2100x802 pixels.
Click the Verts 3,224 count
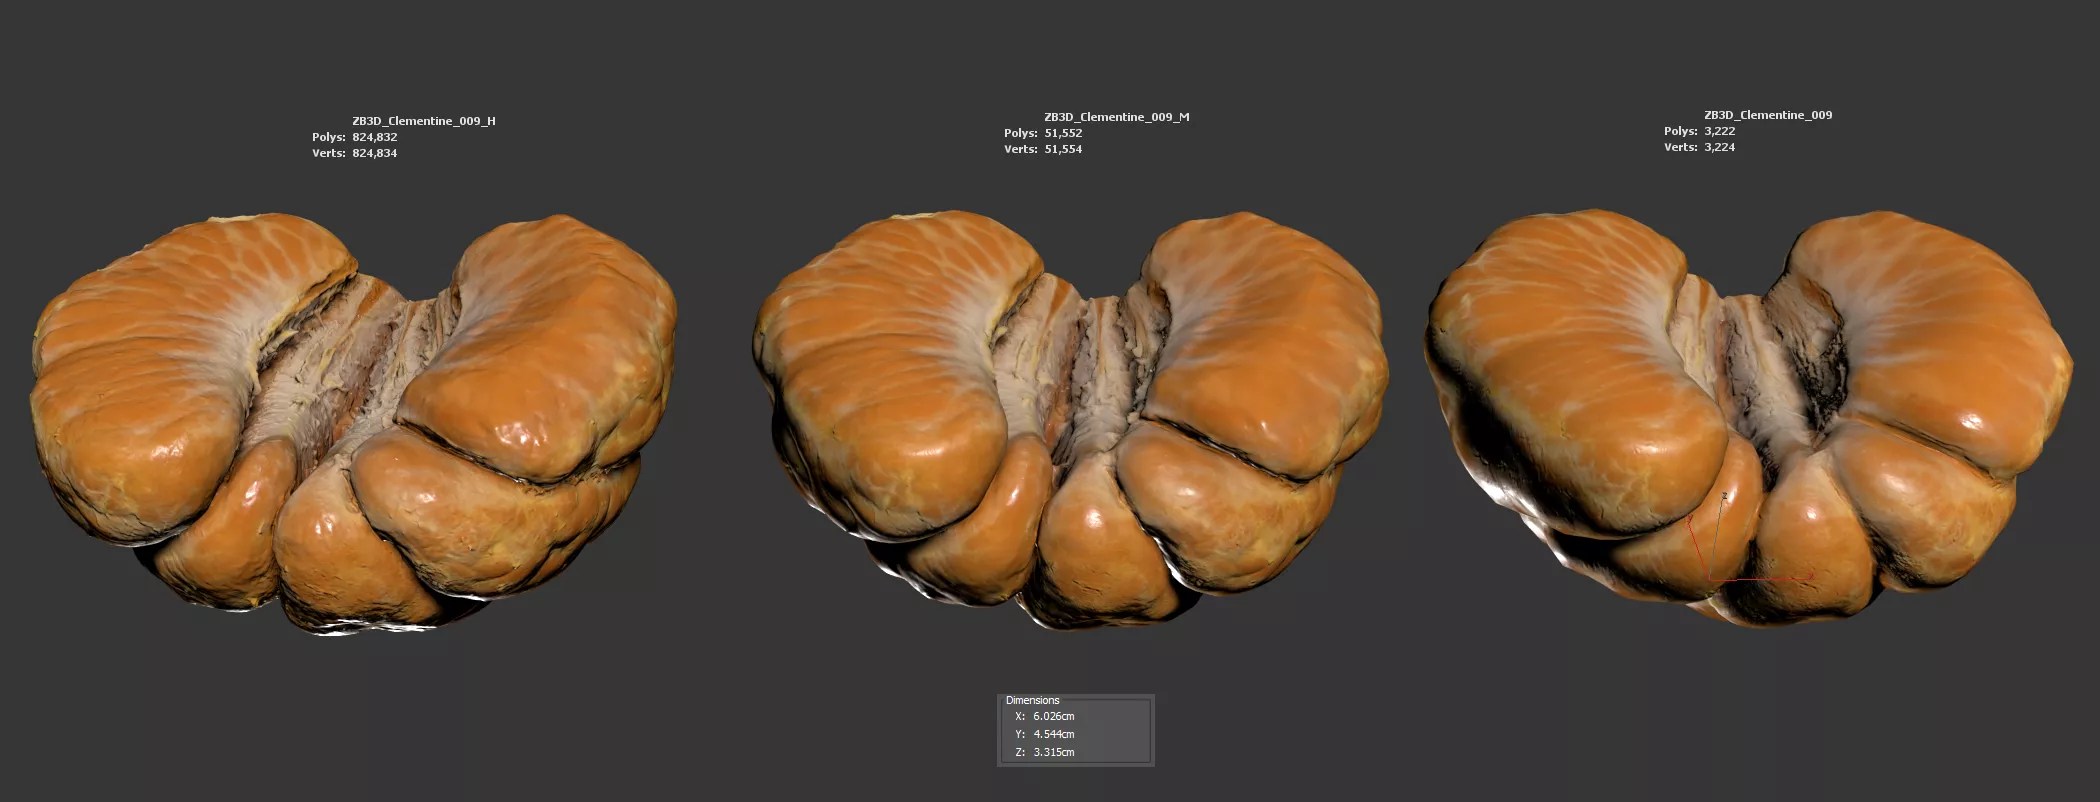1719,147
